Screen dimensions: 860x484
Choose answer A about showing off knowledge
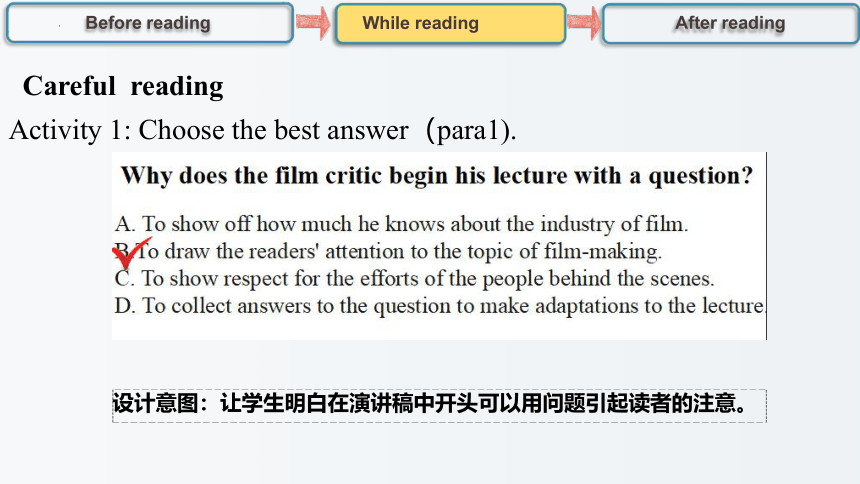coord(401,224)
